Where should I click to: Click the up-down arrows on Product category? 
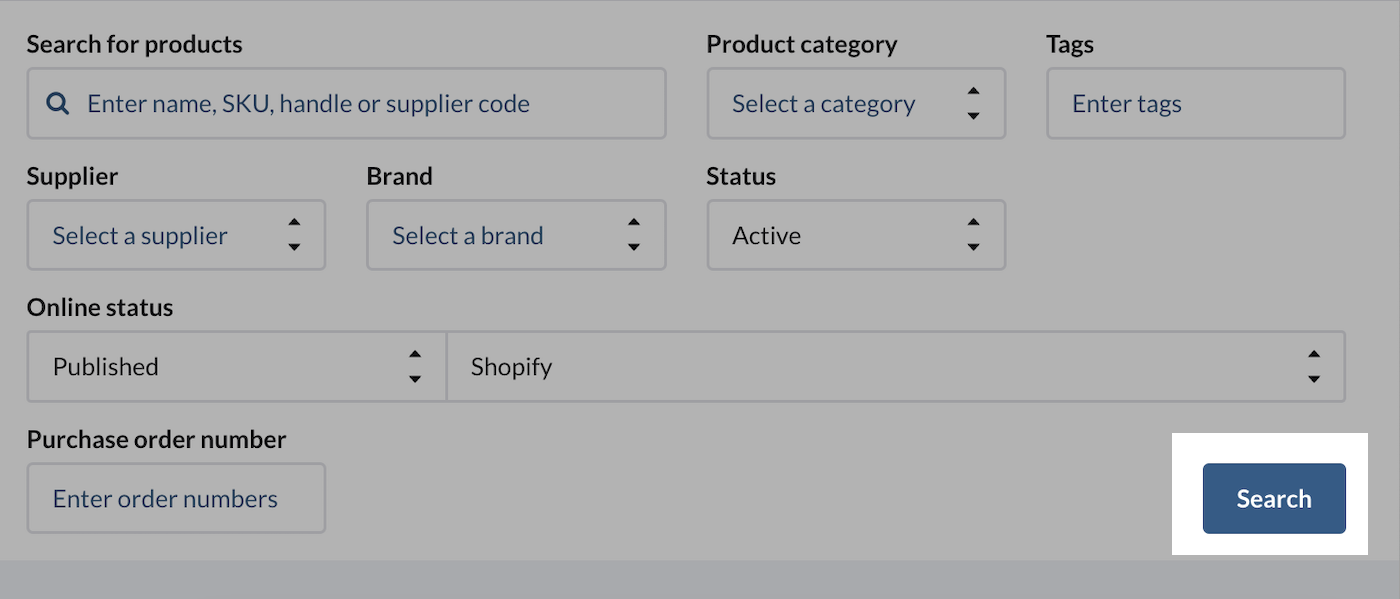[x=973, y=104]
